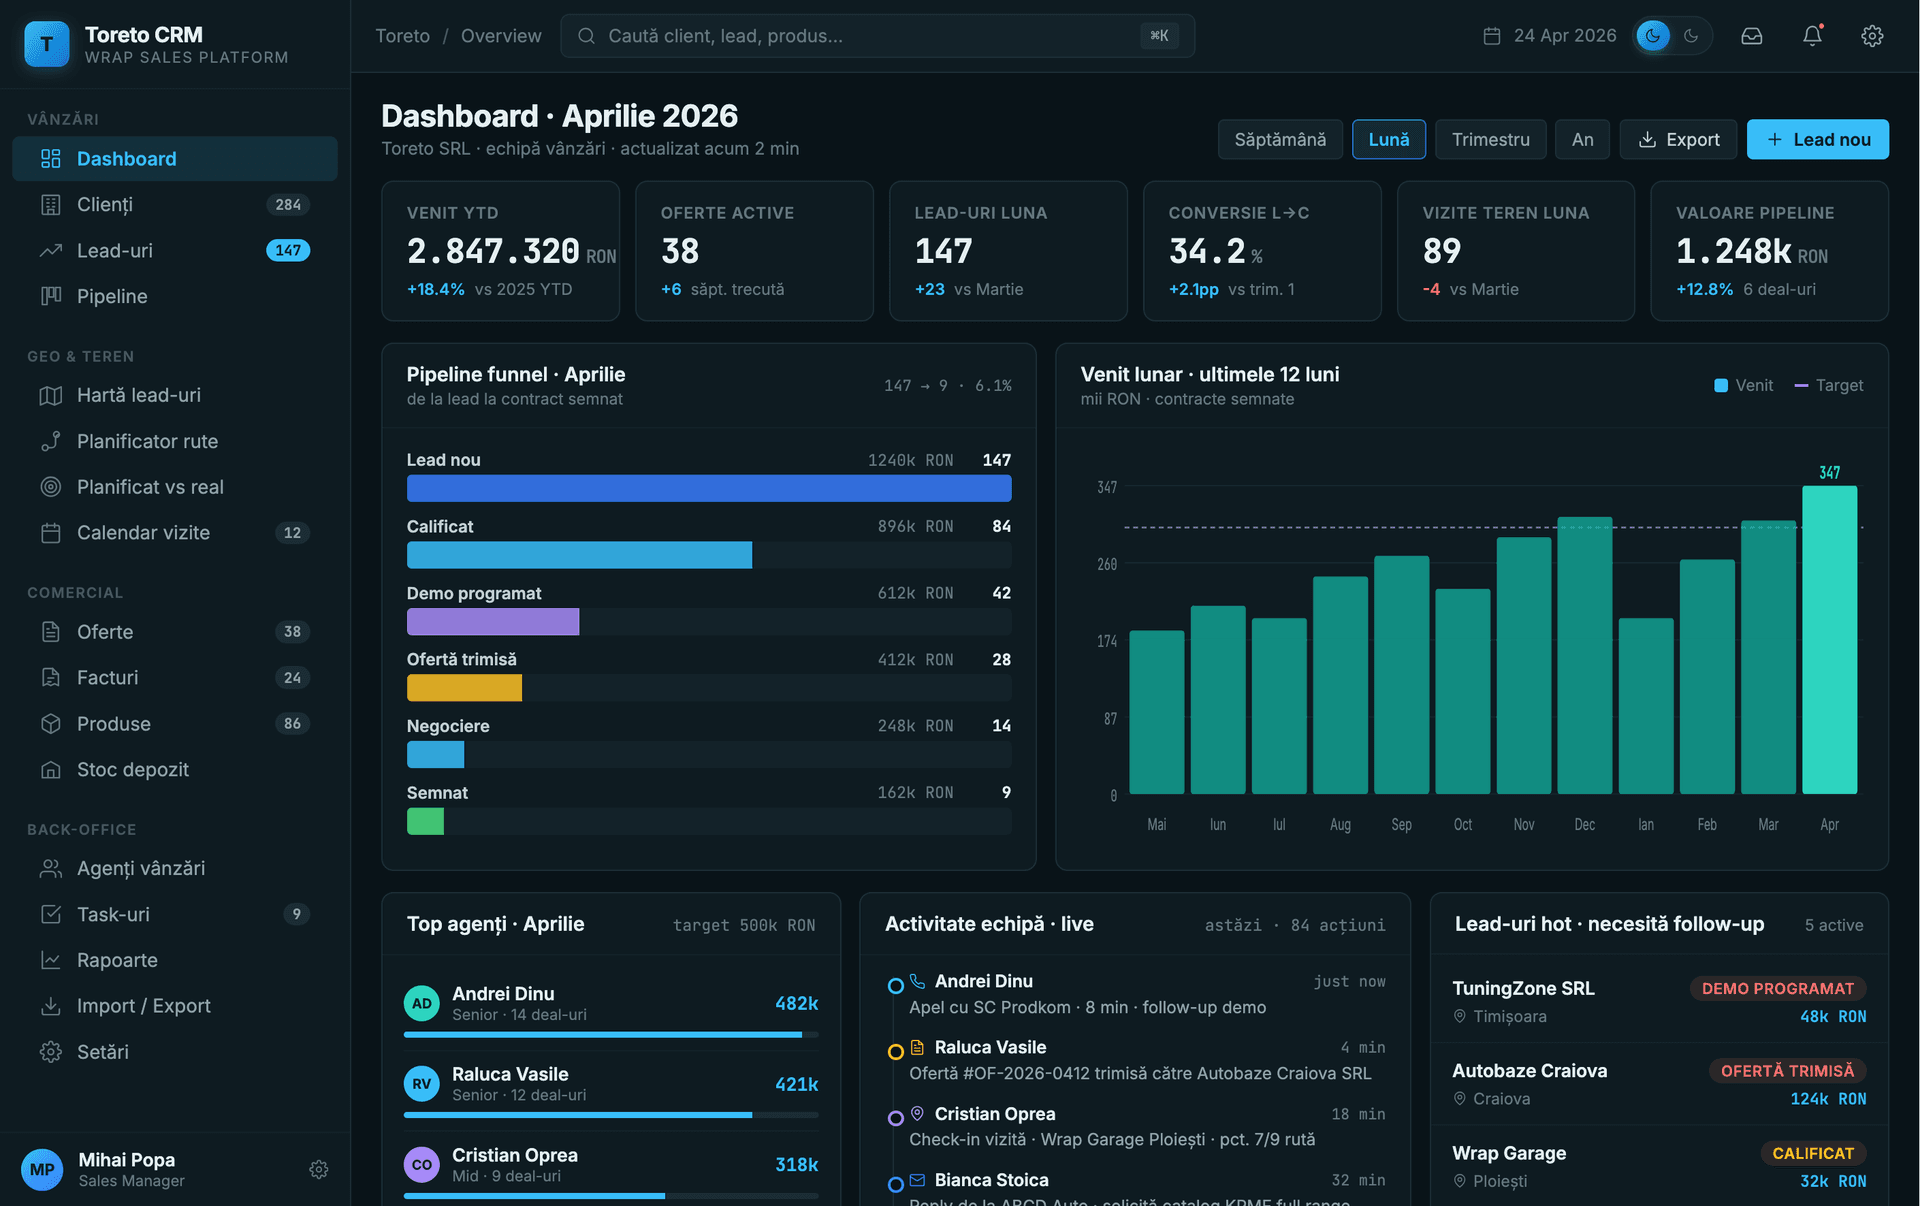Open TuningZone SRL hot lead
This screenshot has width=1920, height=1206.
click(1523, 988)
